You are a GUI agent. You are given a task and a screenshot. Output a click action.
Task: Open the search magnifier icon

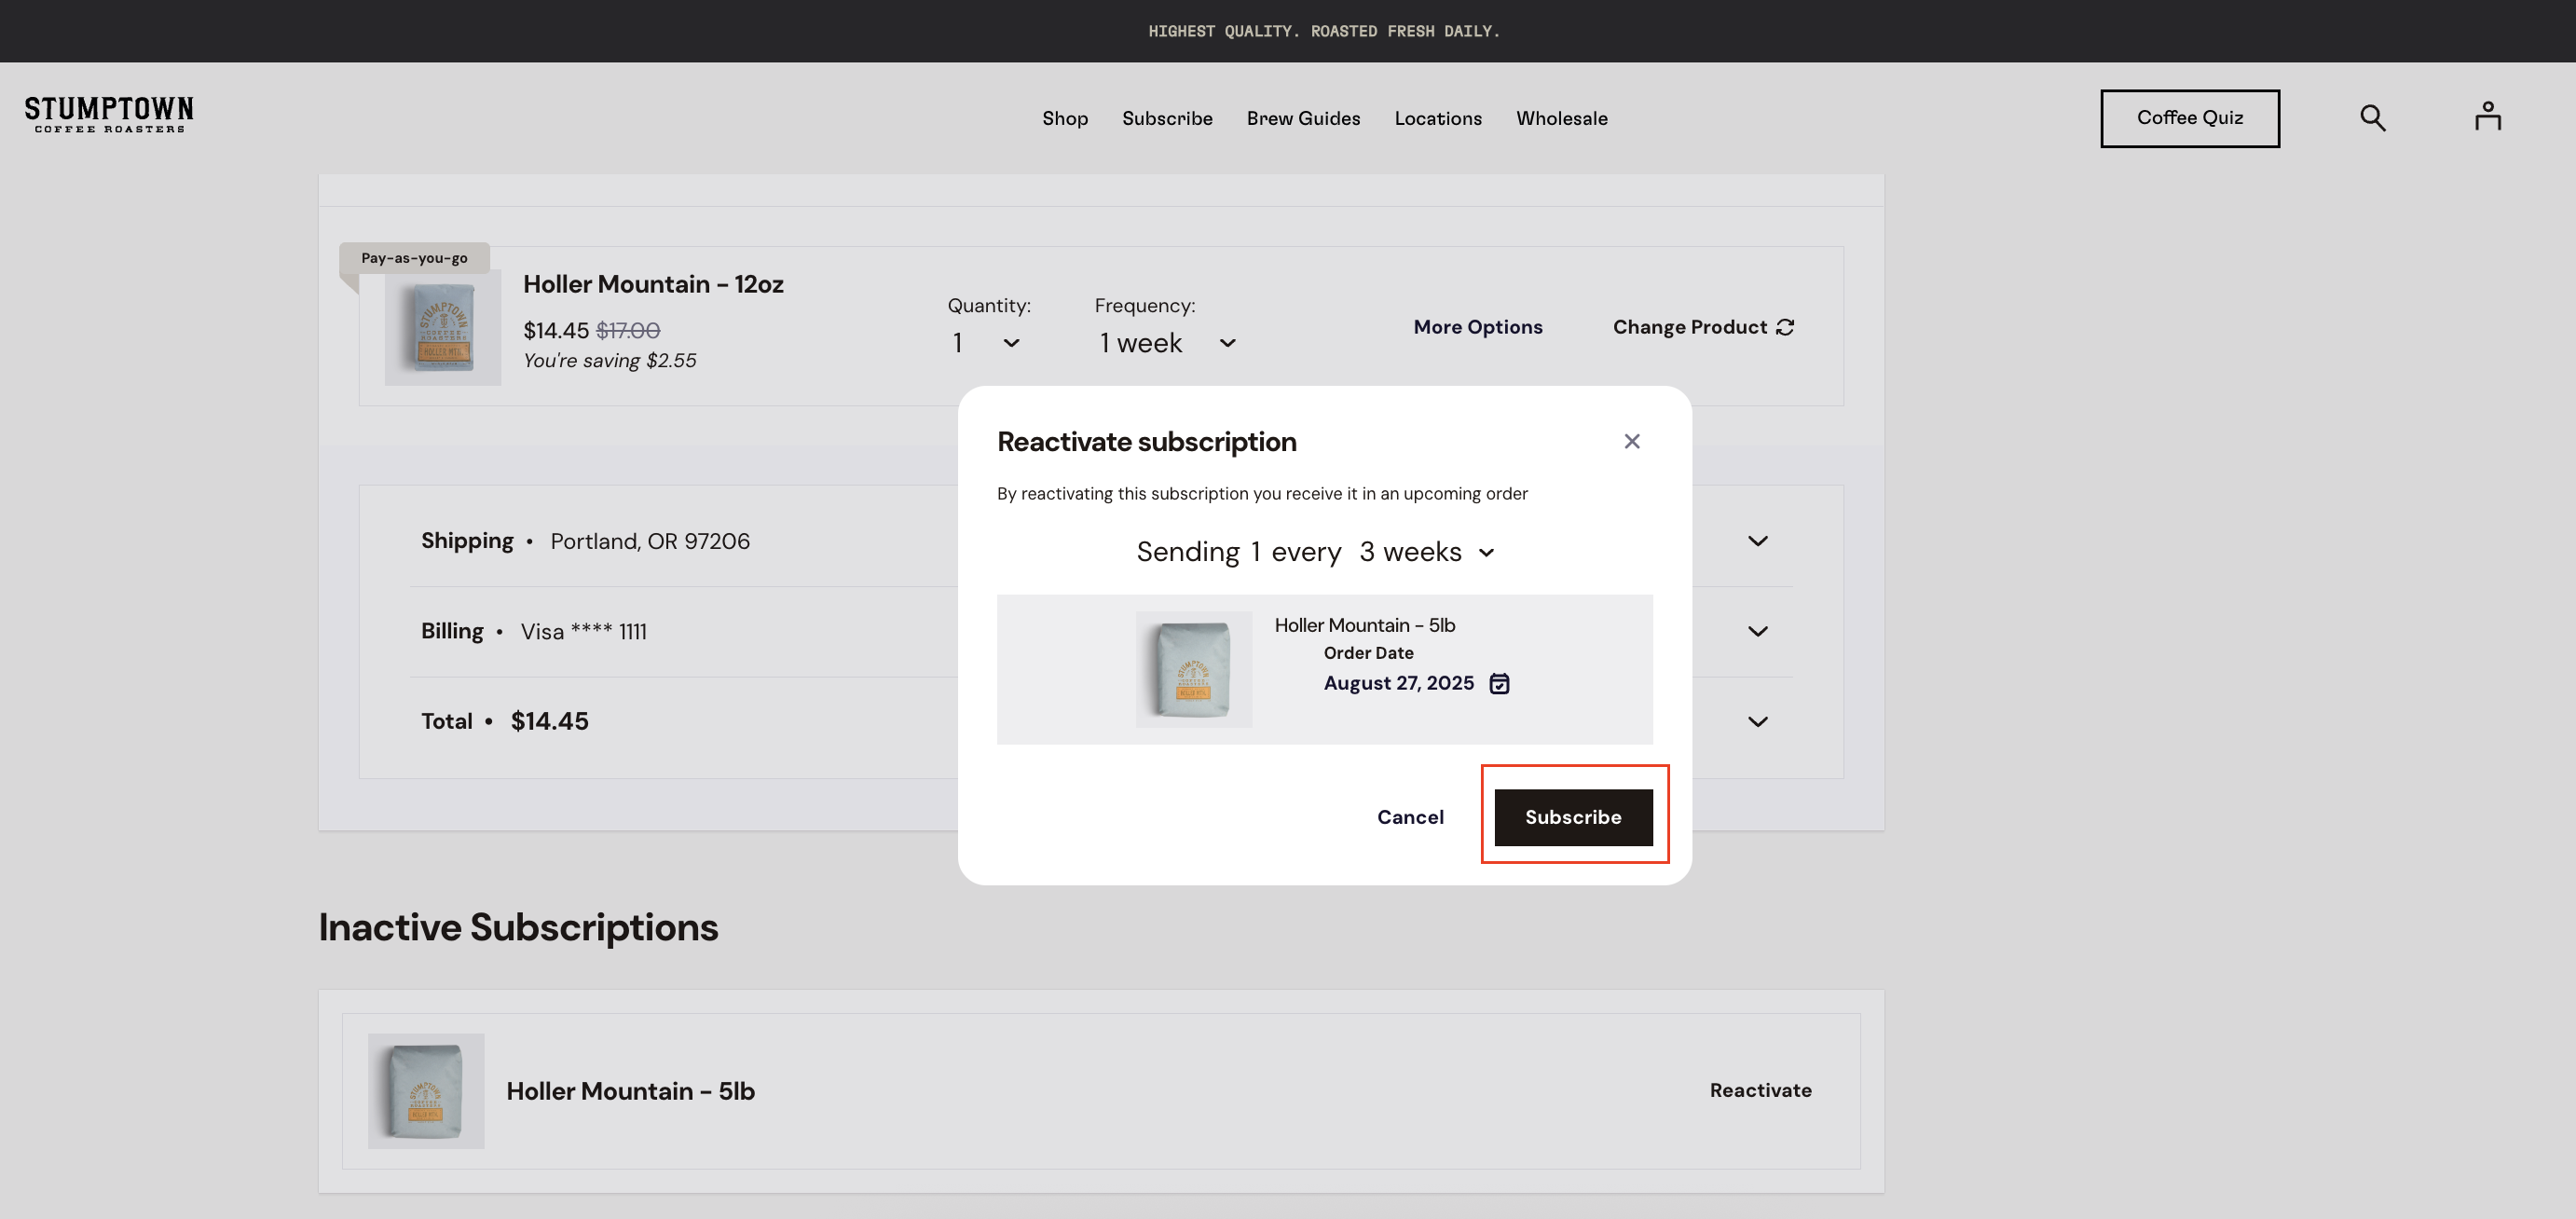tap(2373, 118)
